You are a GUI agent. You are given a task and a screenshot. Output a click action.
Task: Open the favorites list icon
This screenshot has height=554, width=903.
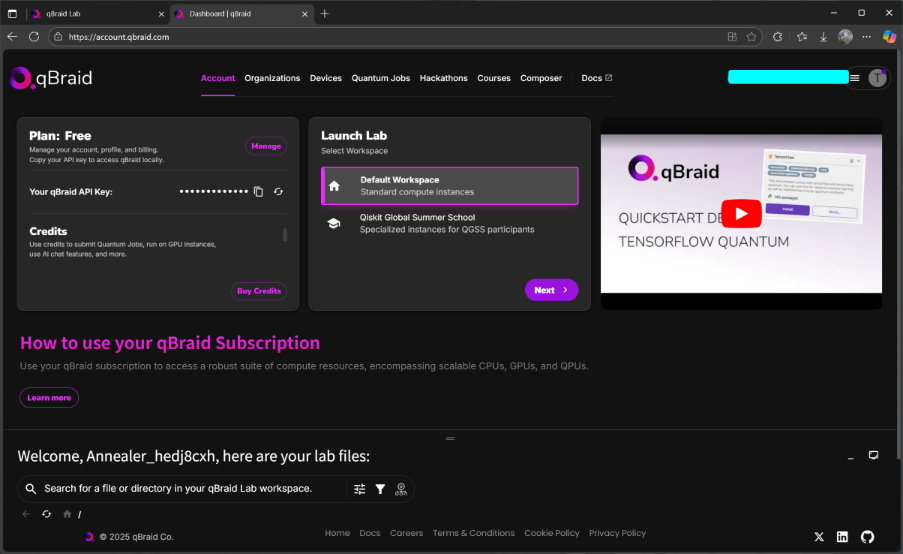[802, 37]
